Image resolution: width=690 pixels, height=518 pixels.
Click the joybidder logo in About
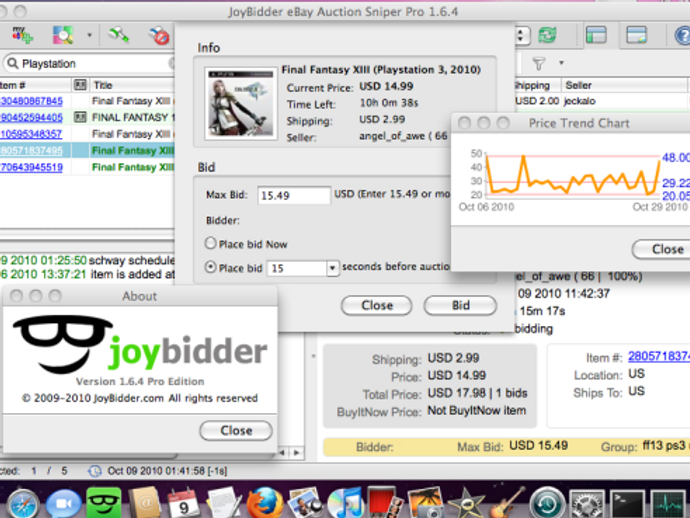tap(140, 345)
